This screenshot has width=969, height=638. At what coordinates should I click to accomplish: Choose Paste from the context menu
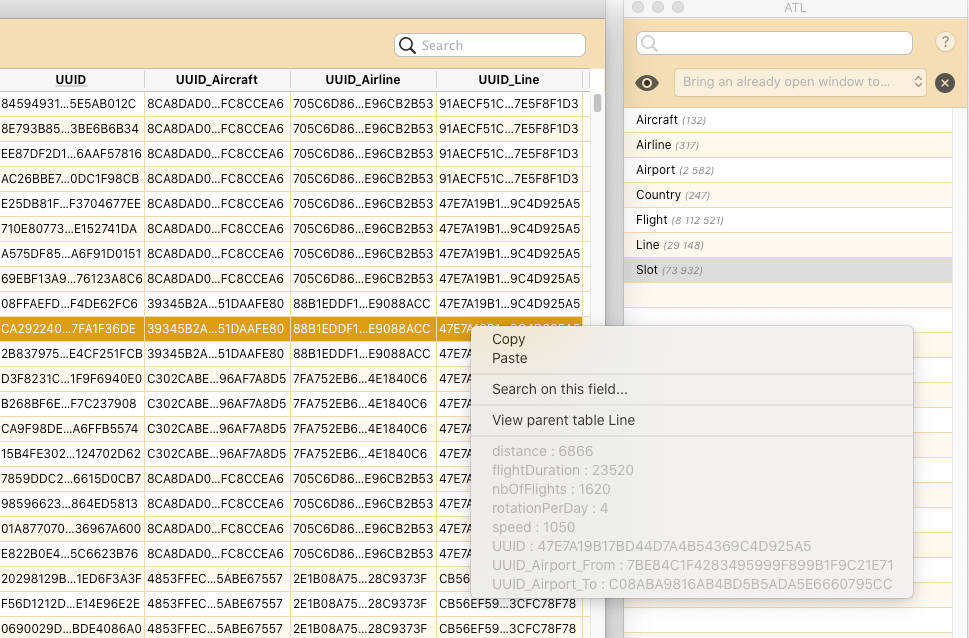coord(510,359)
